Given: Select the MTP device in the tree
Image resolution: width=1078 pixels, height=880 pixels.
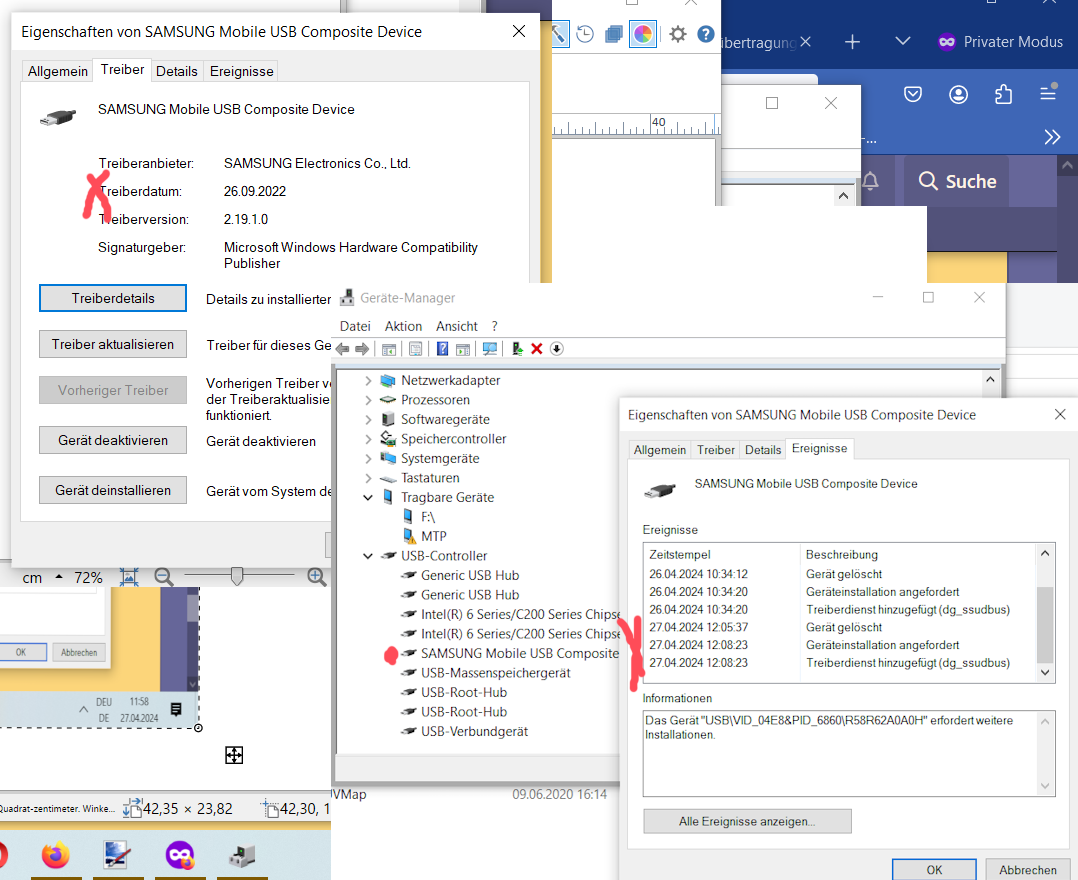Looking at the screenshot, I should [x=433, y=536].
